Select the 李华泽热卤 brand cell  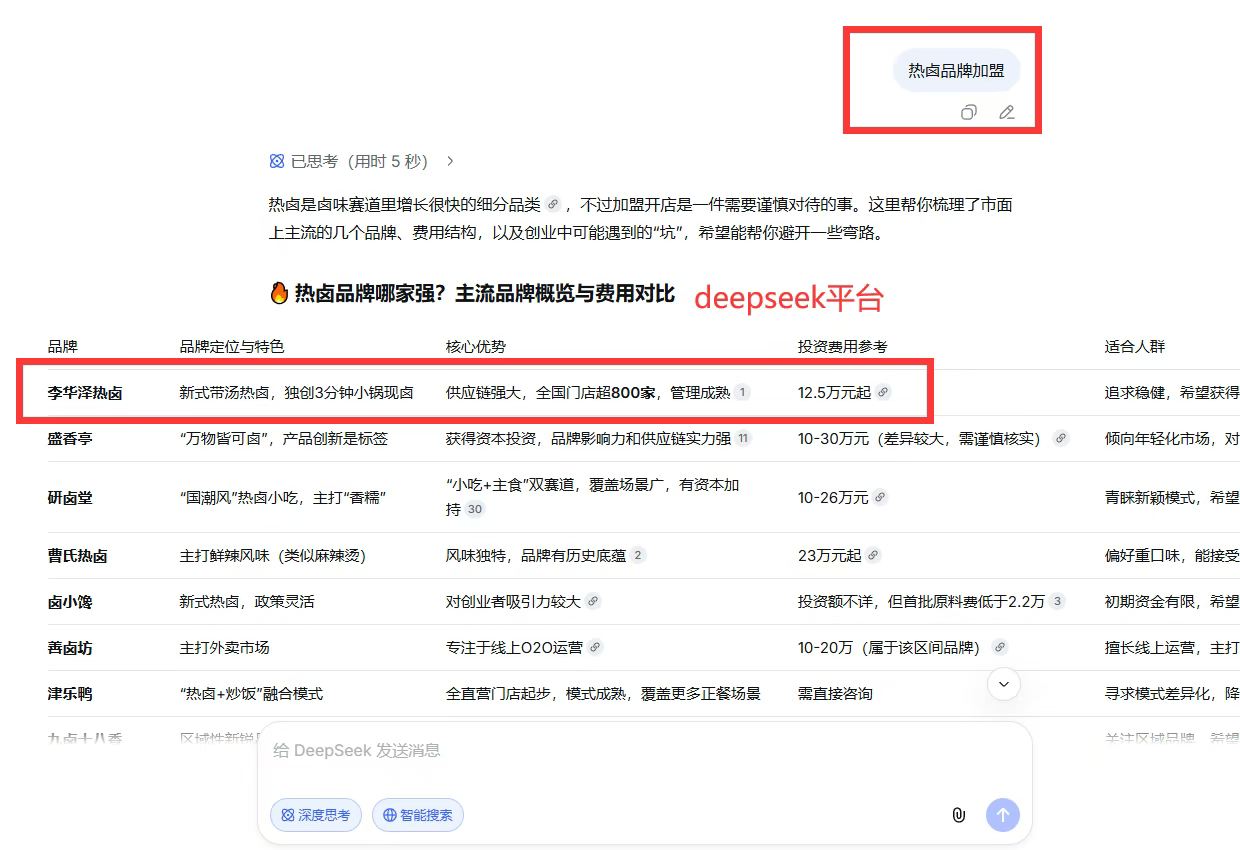pyautogui.click(x=85, y=393)
